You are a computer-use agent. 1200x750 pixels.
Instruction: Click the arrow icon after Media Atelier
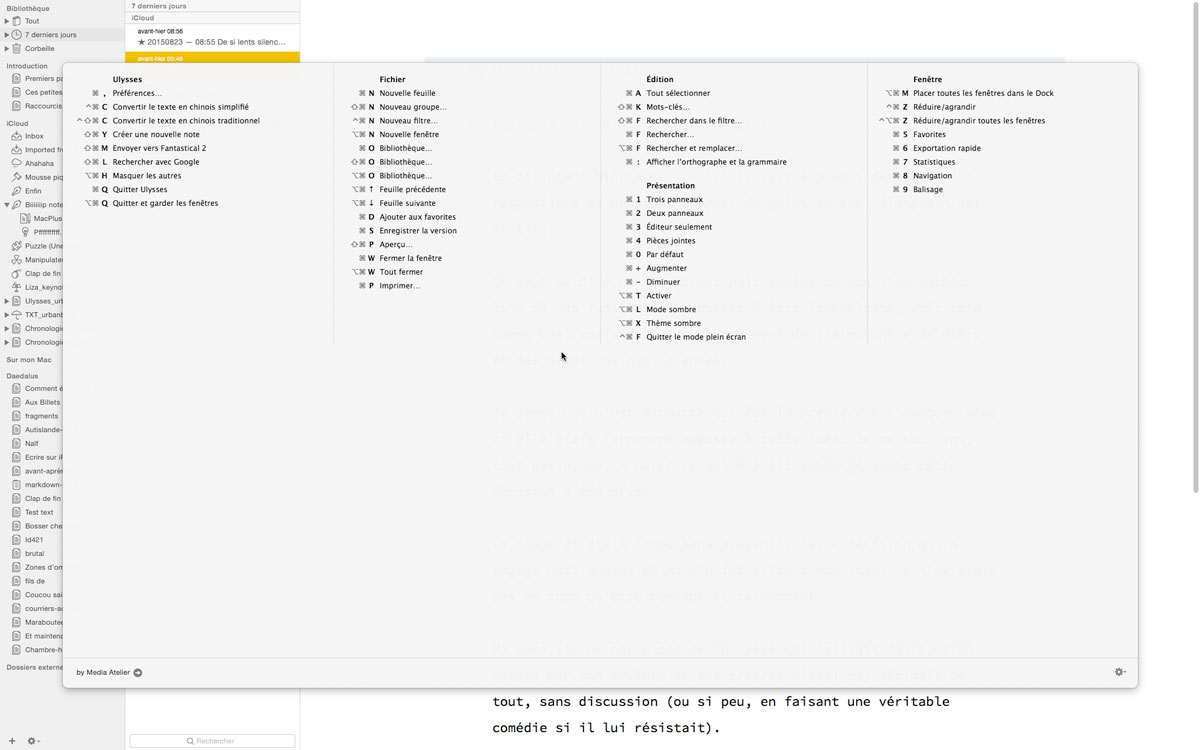[x=138, y=673]
